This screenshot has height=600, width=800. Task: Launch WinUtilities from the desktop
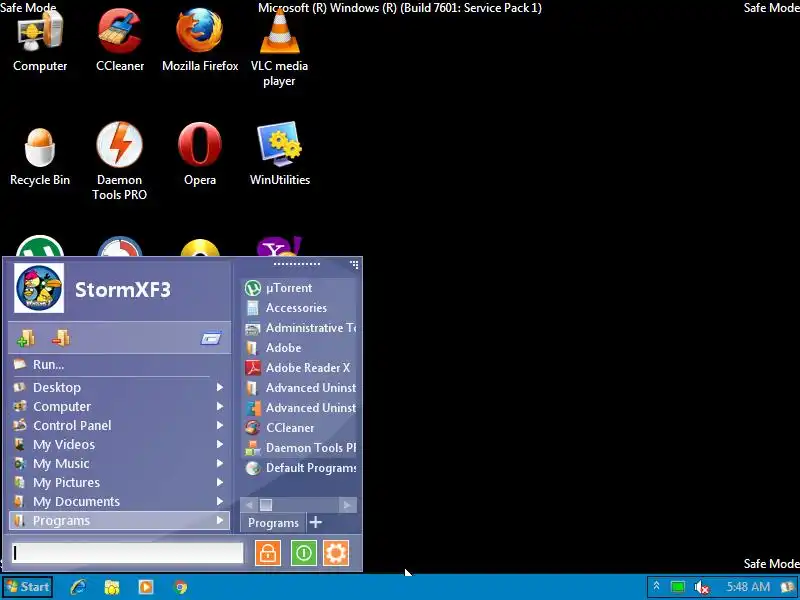(280, 155)
